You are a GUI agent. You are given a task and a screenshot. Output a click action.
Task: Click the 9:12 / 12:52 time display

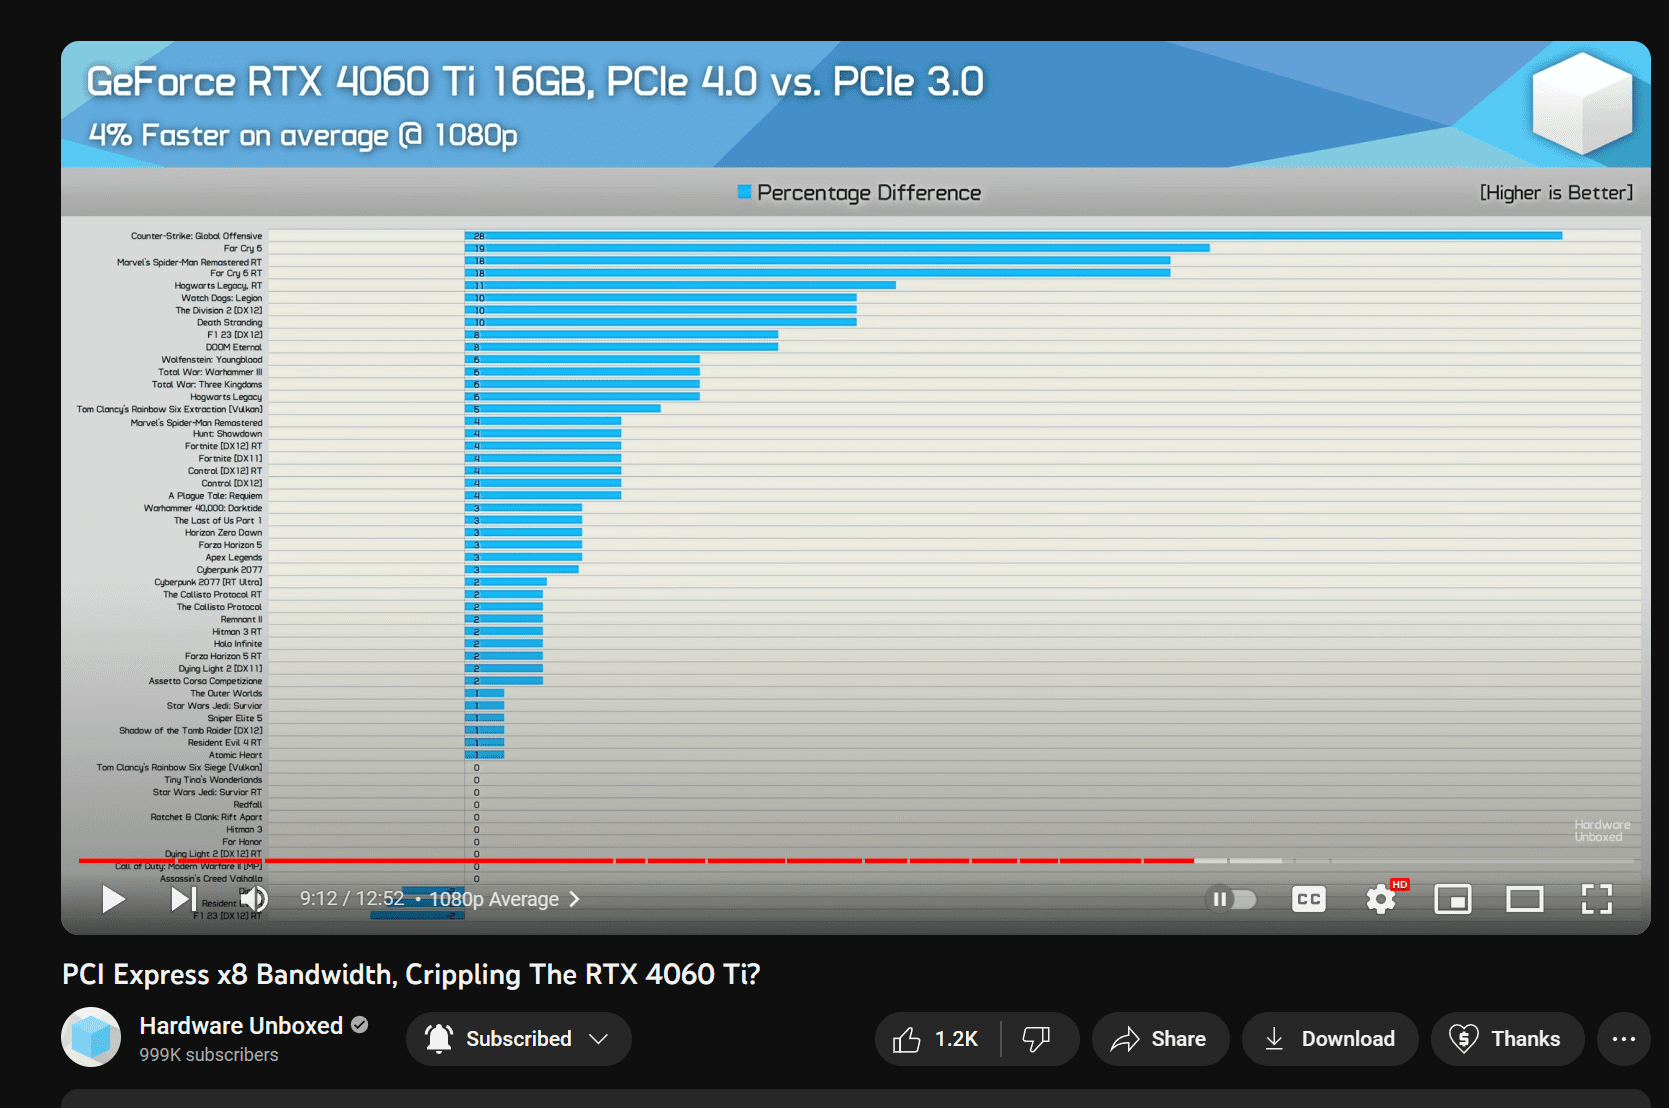pos(352,899)
